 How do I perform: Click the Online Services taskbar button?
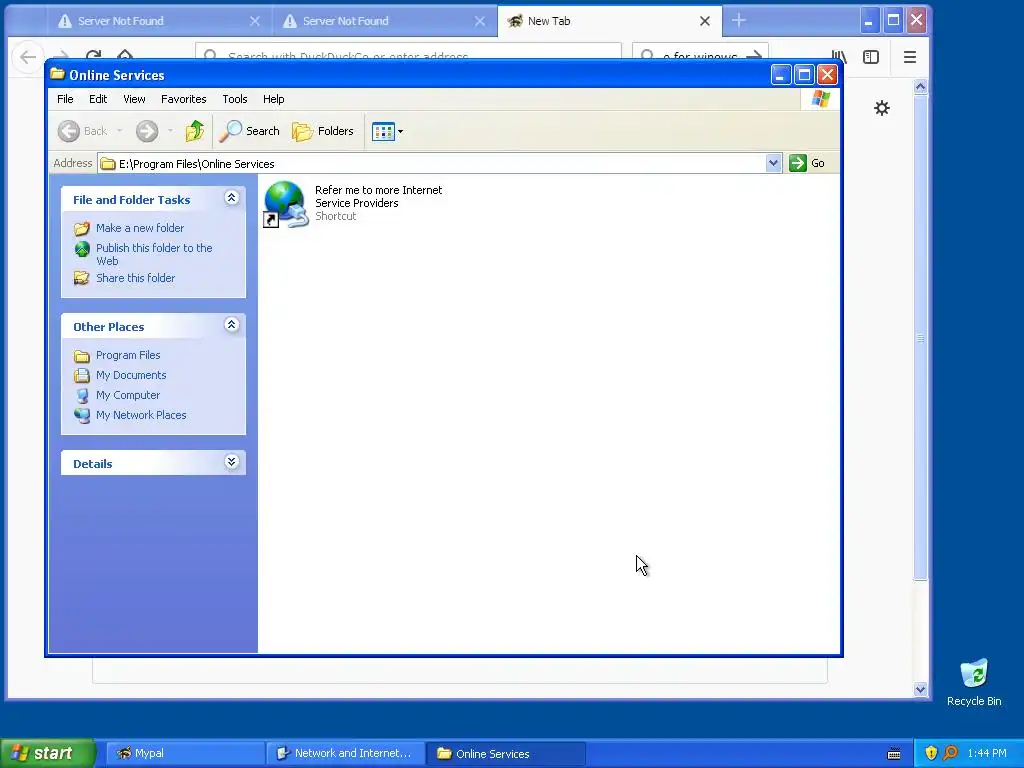click(x=505, y=754)
